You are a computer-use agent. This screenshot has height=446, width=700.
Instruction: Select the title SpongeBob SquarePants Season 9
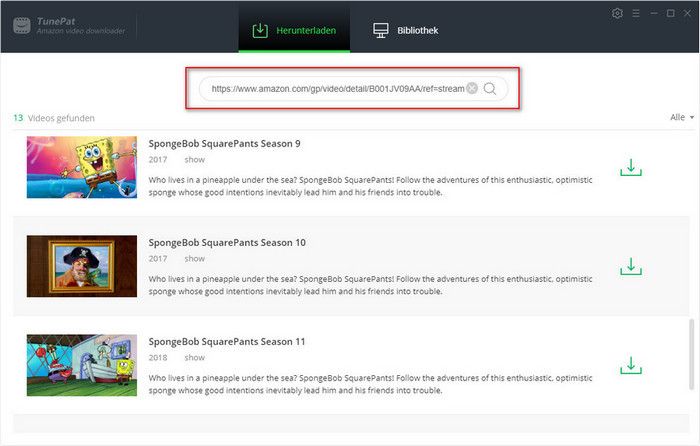(x=225, y=144)
